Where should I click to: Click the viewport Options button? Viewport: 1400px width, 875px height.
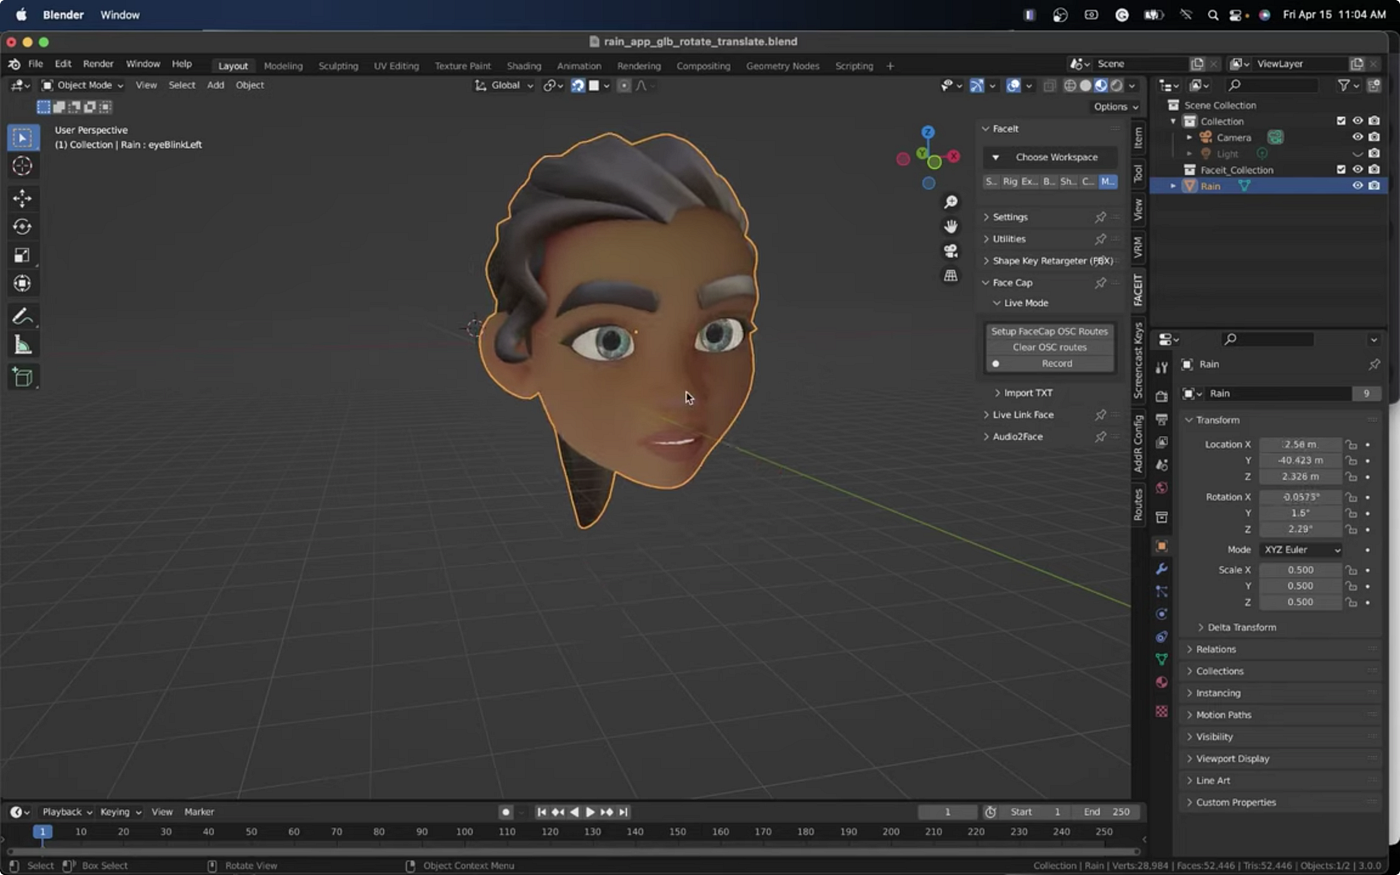pos(1115,107)
